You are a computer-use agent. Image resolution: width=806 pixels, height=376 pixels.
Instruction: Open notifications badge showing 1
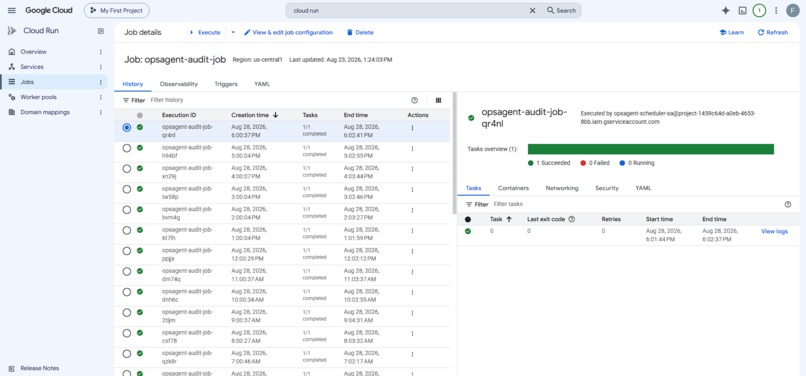[759, 10]
